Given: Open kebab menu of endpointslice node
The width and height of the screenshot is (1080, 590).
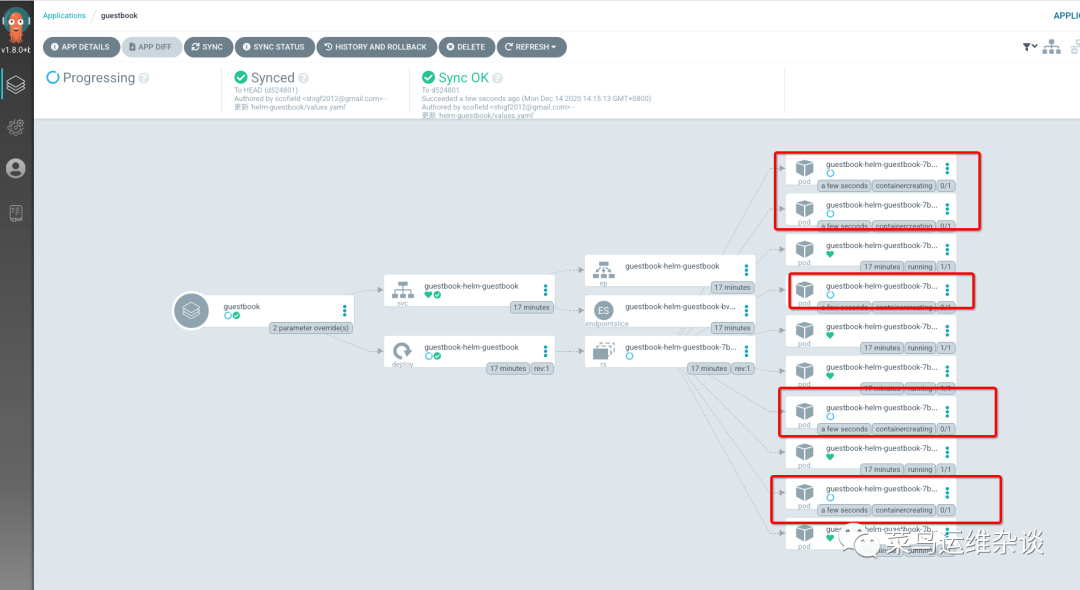Looking at the screenshot, I should coord(746,310).
